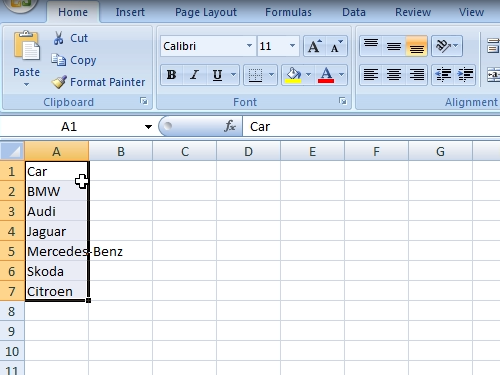Activate the Format Painter brush
500x375 pixels.
(x=59, y=82)
